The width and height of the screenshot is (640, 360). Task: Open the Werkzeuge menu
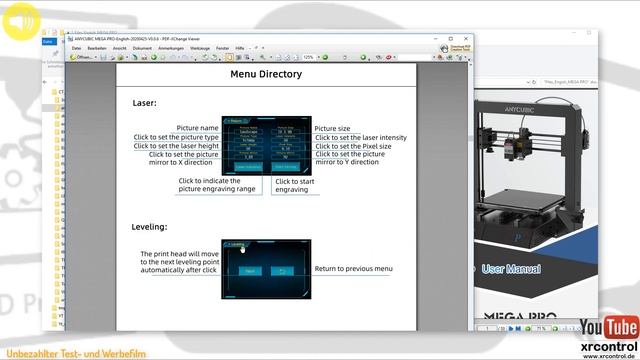tap(200, 48)
